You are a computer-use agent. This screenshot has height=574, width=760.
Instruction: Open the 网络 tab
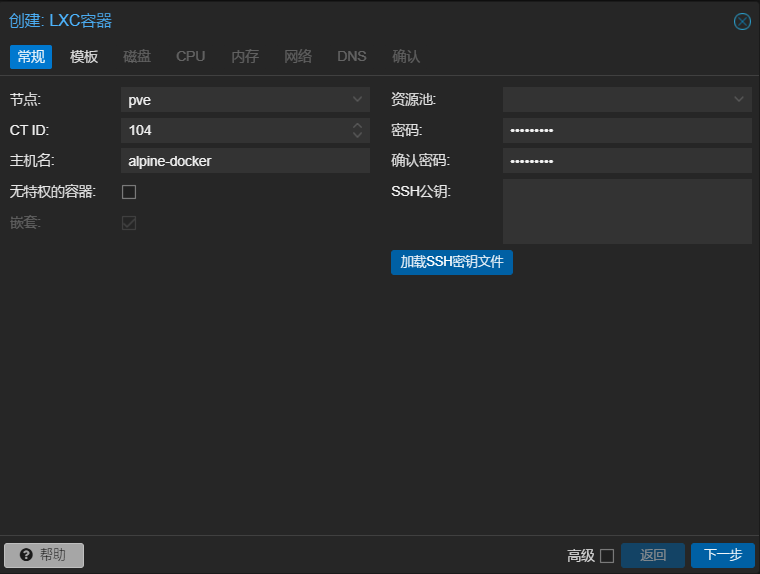point(298,57)
